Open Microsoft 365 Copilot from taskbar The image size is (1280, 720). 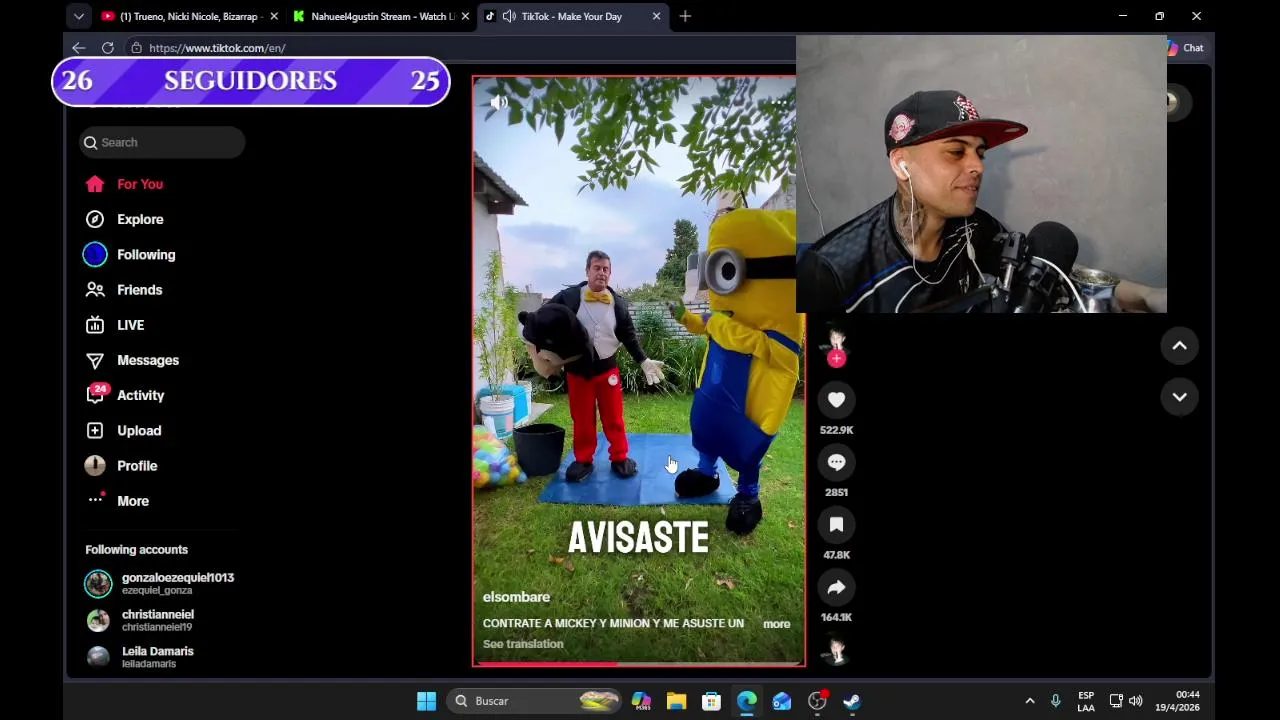click(641, 701)
